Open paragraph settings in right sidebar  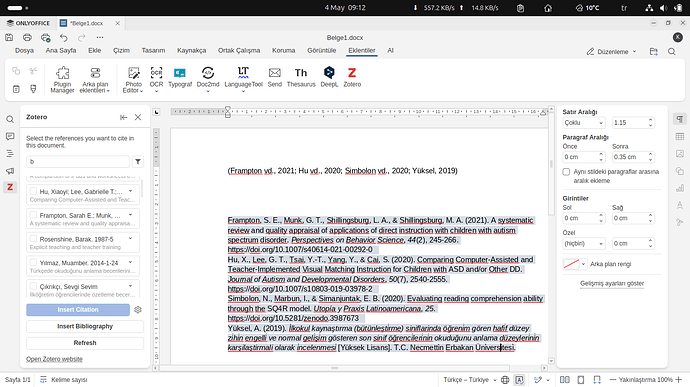coord(679,119)
